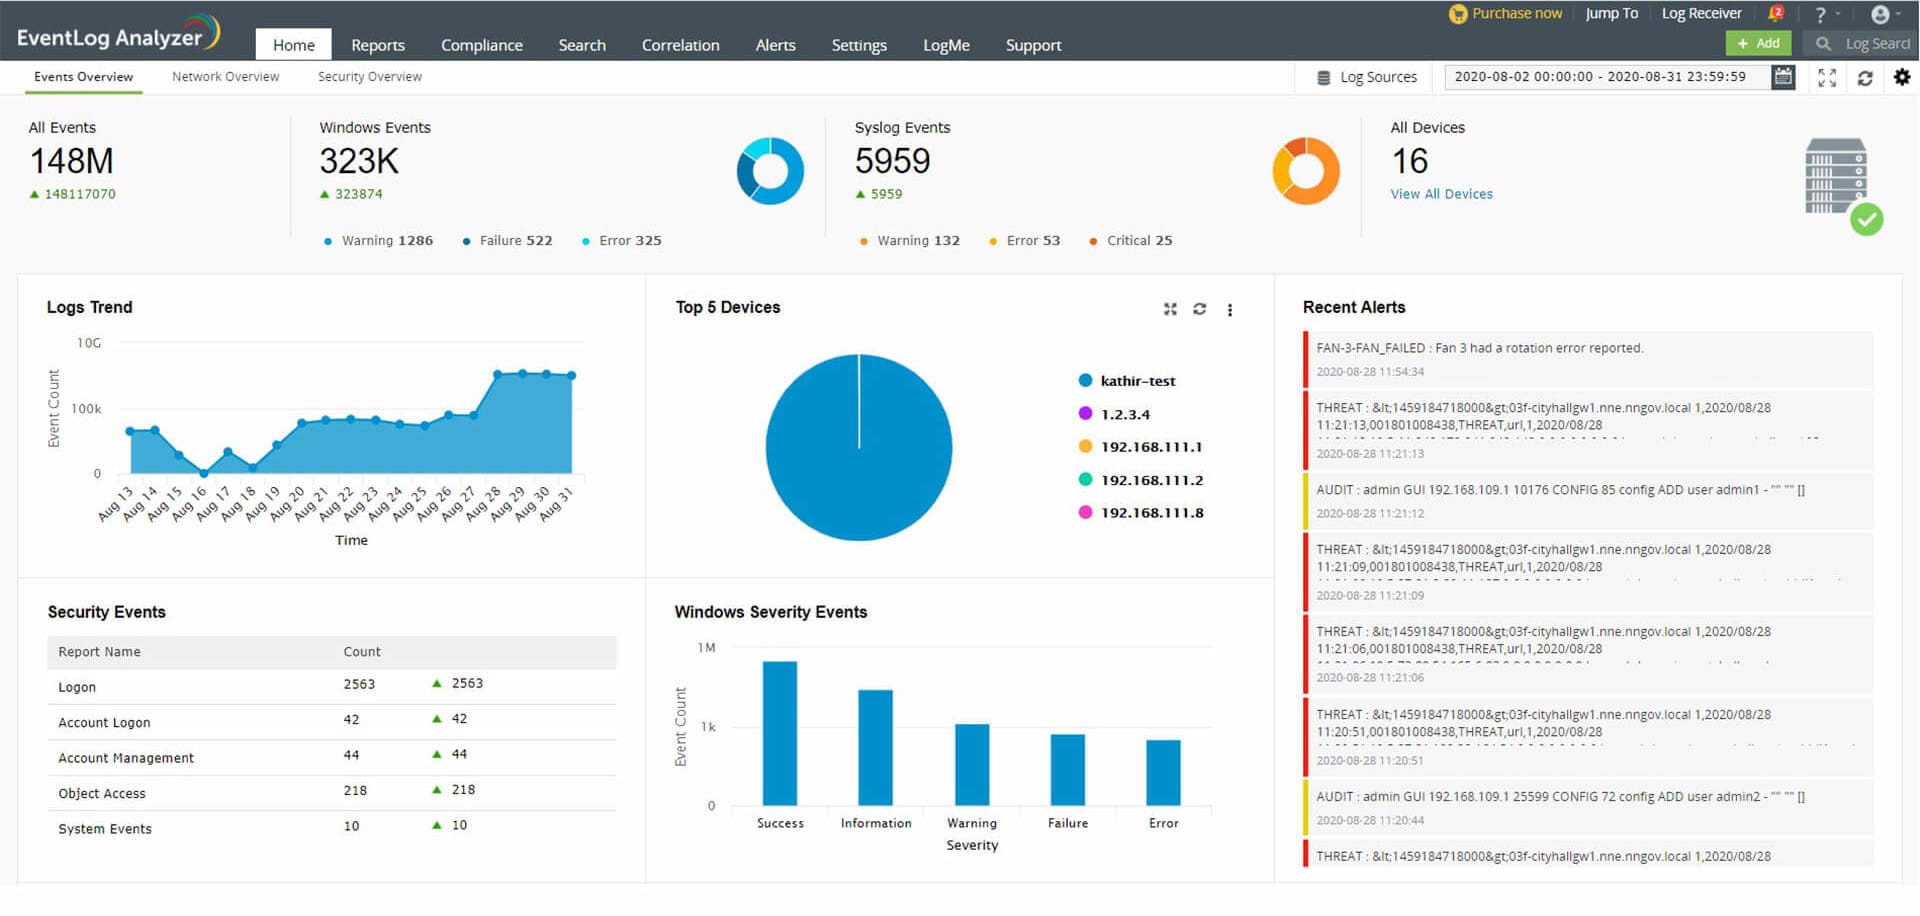
Task: Click View All Devices link
Action: [x=1441, y=194]
